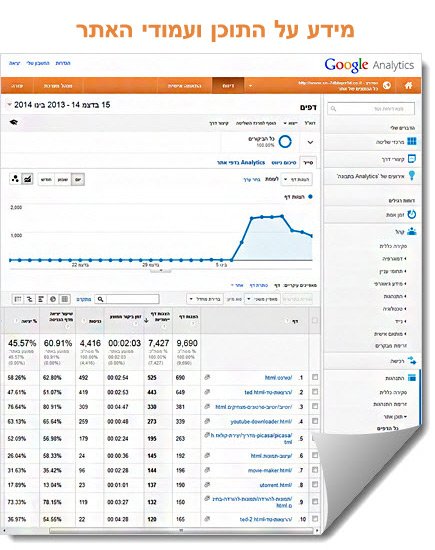
Task: Click the Google Analytics logo
Action: pos(369,65)
